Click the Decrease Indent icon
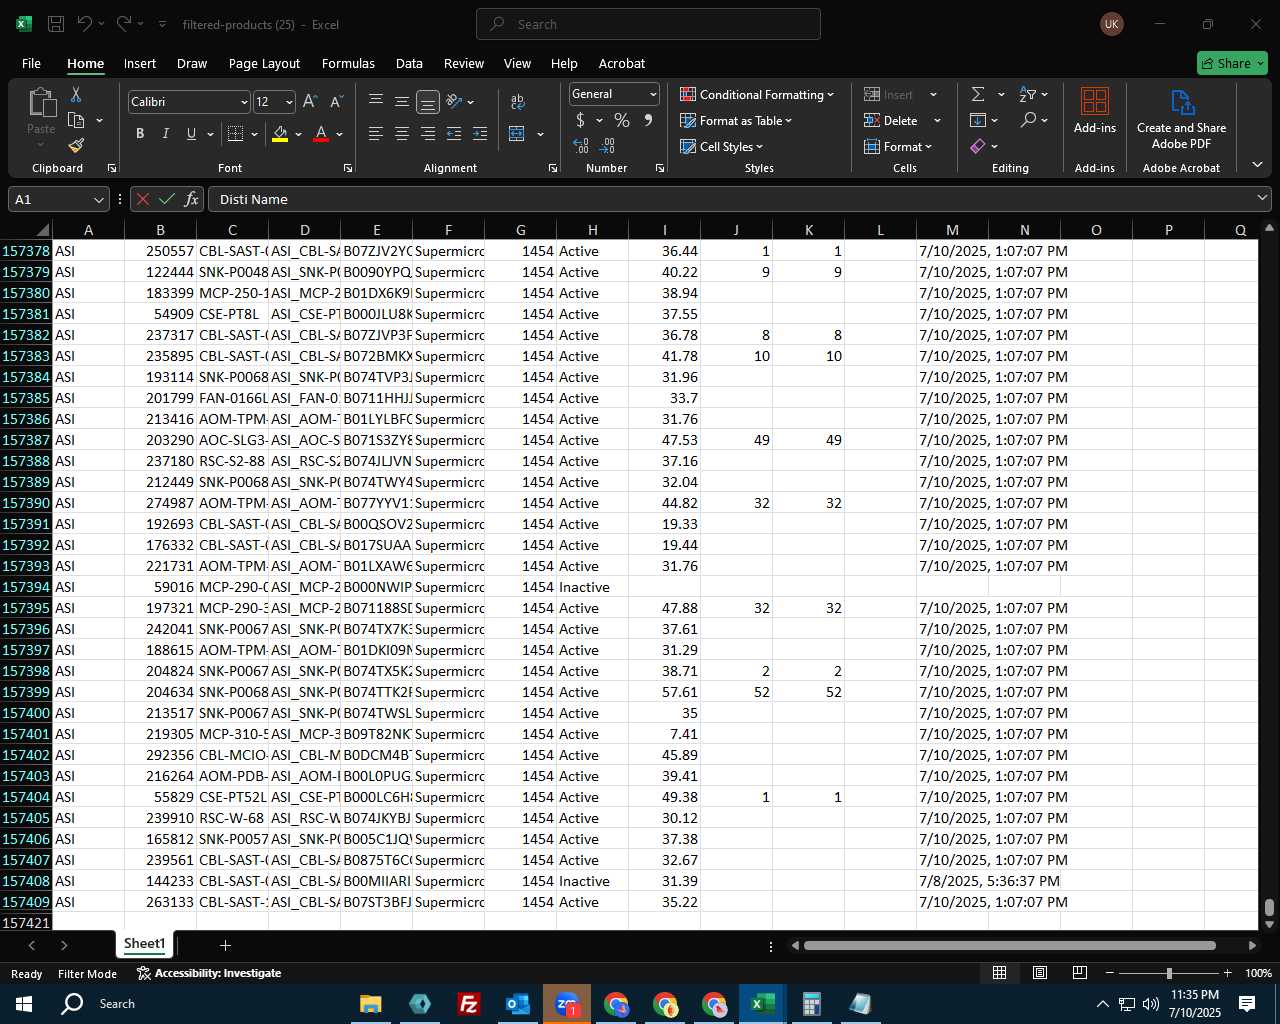The image size is (1280, 1024). [454, 134]
